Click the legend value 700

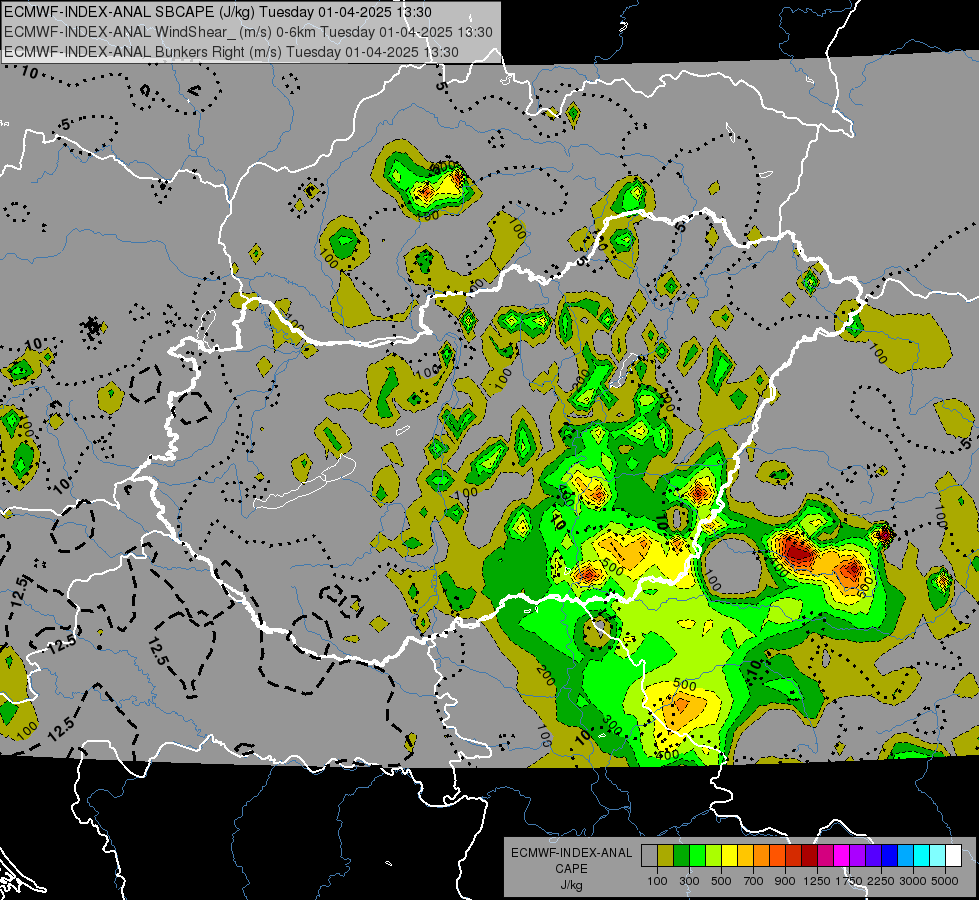click(x=754, y=882)
